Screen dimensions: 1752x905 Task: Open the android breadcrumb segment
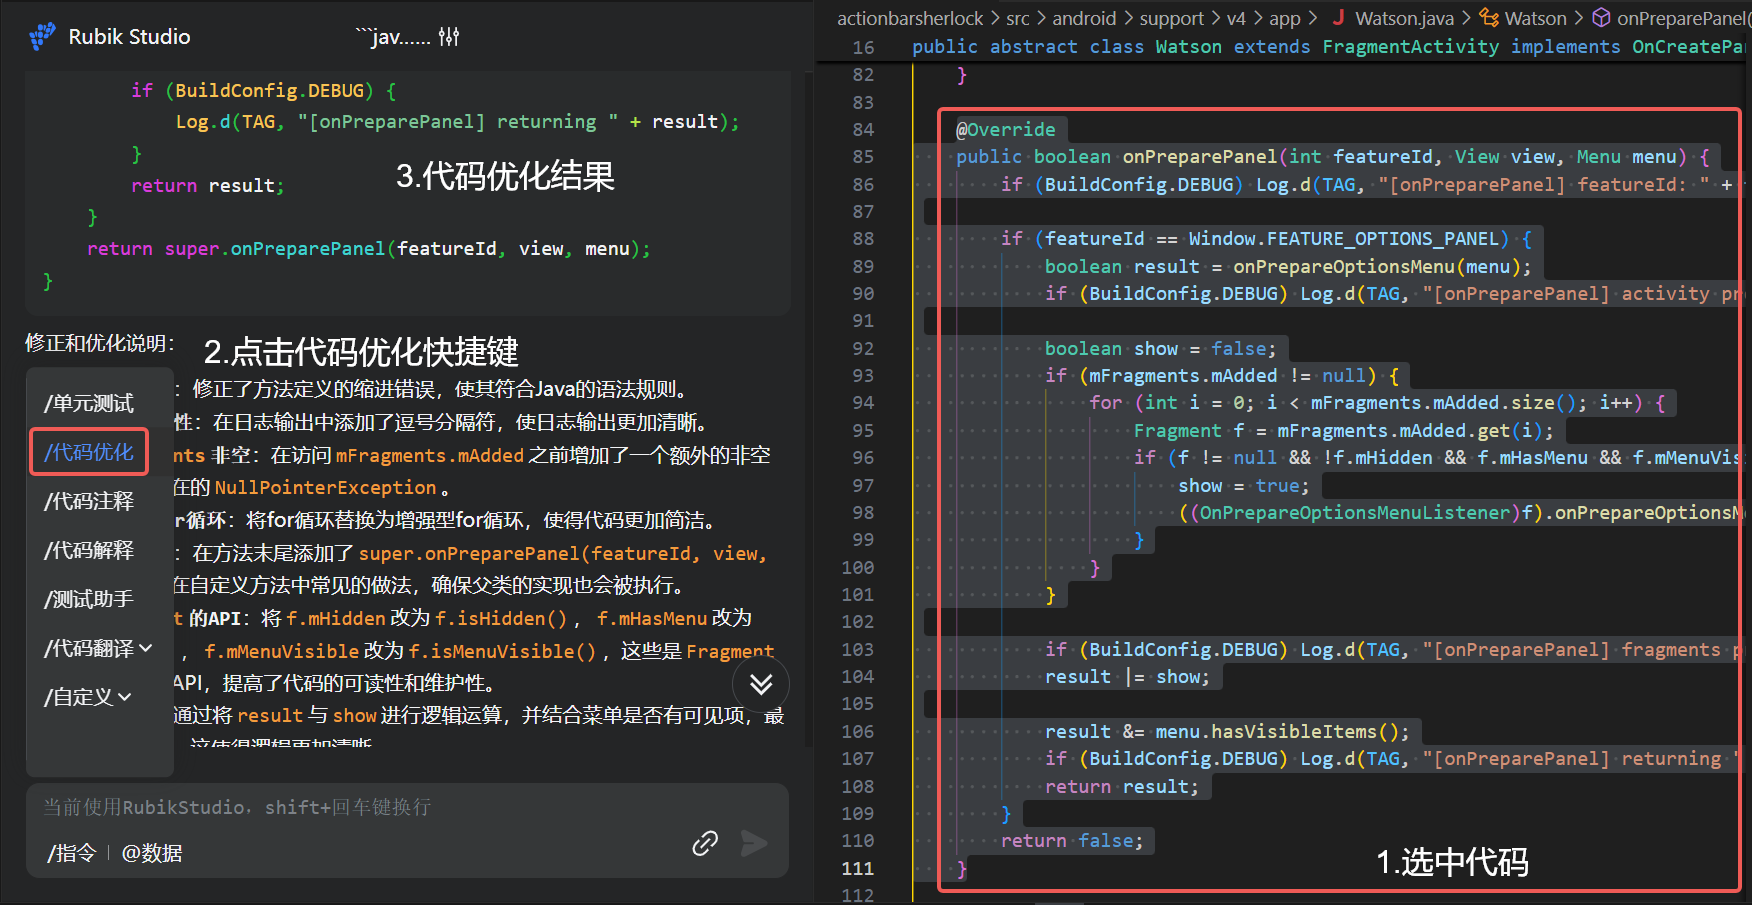click(1084, 18)
